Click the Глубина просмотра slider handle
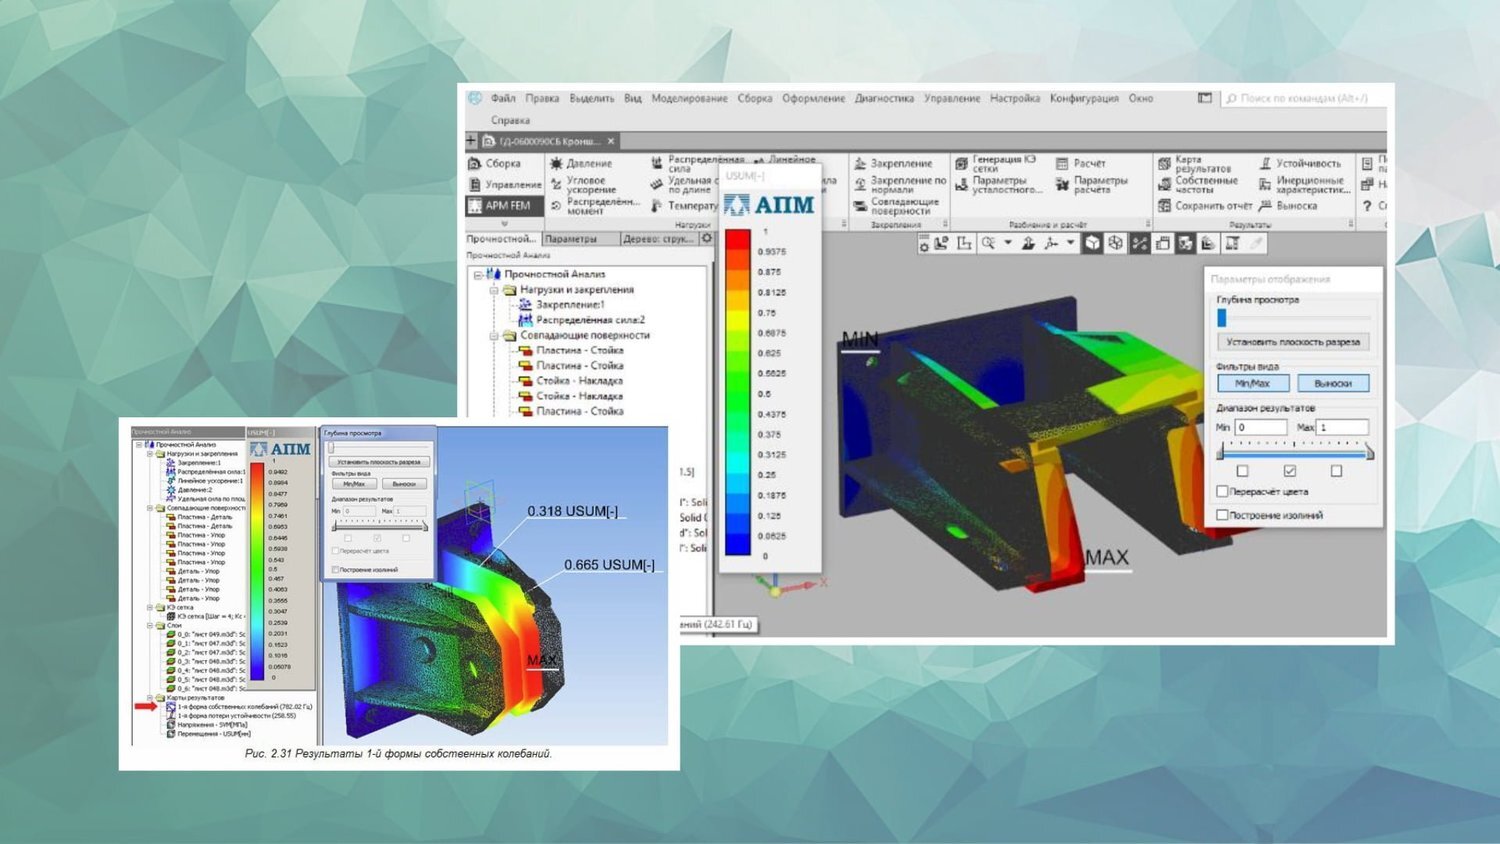The height and width of the screenshot is (844, 1500). tap(1221, 317)
